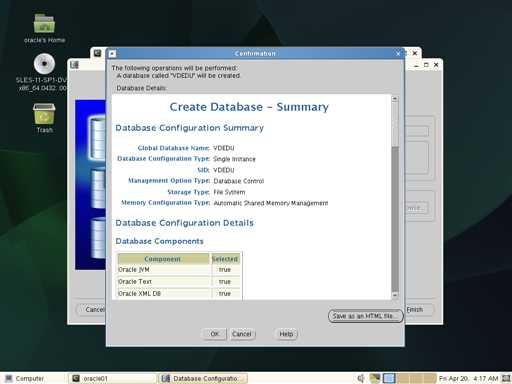Click the volume speaker tray icon
512x384 pixels.
click(x=361, y=378)
